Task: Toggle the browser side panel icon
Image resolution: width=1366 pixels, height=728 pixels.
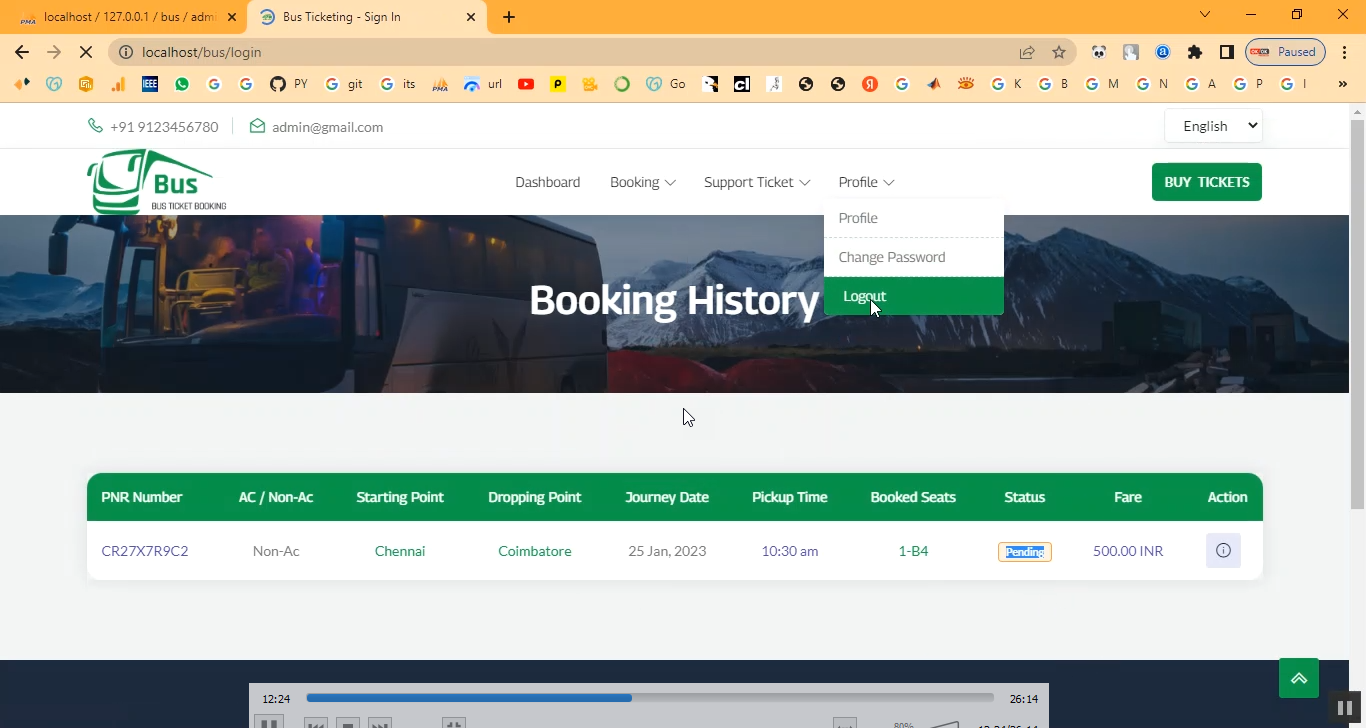Action: (1226, 52)
